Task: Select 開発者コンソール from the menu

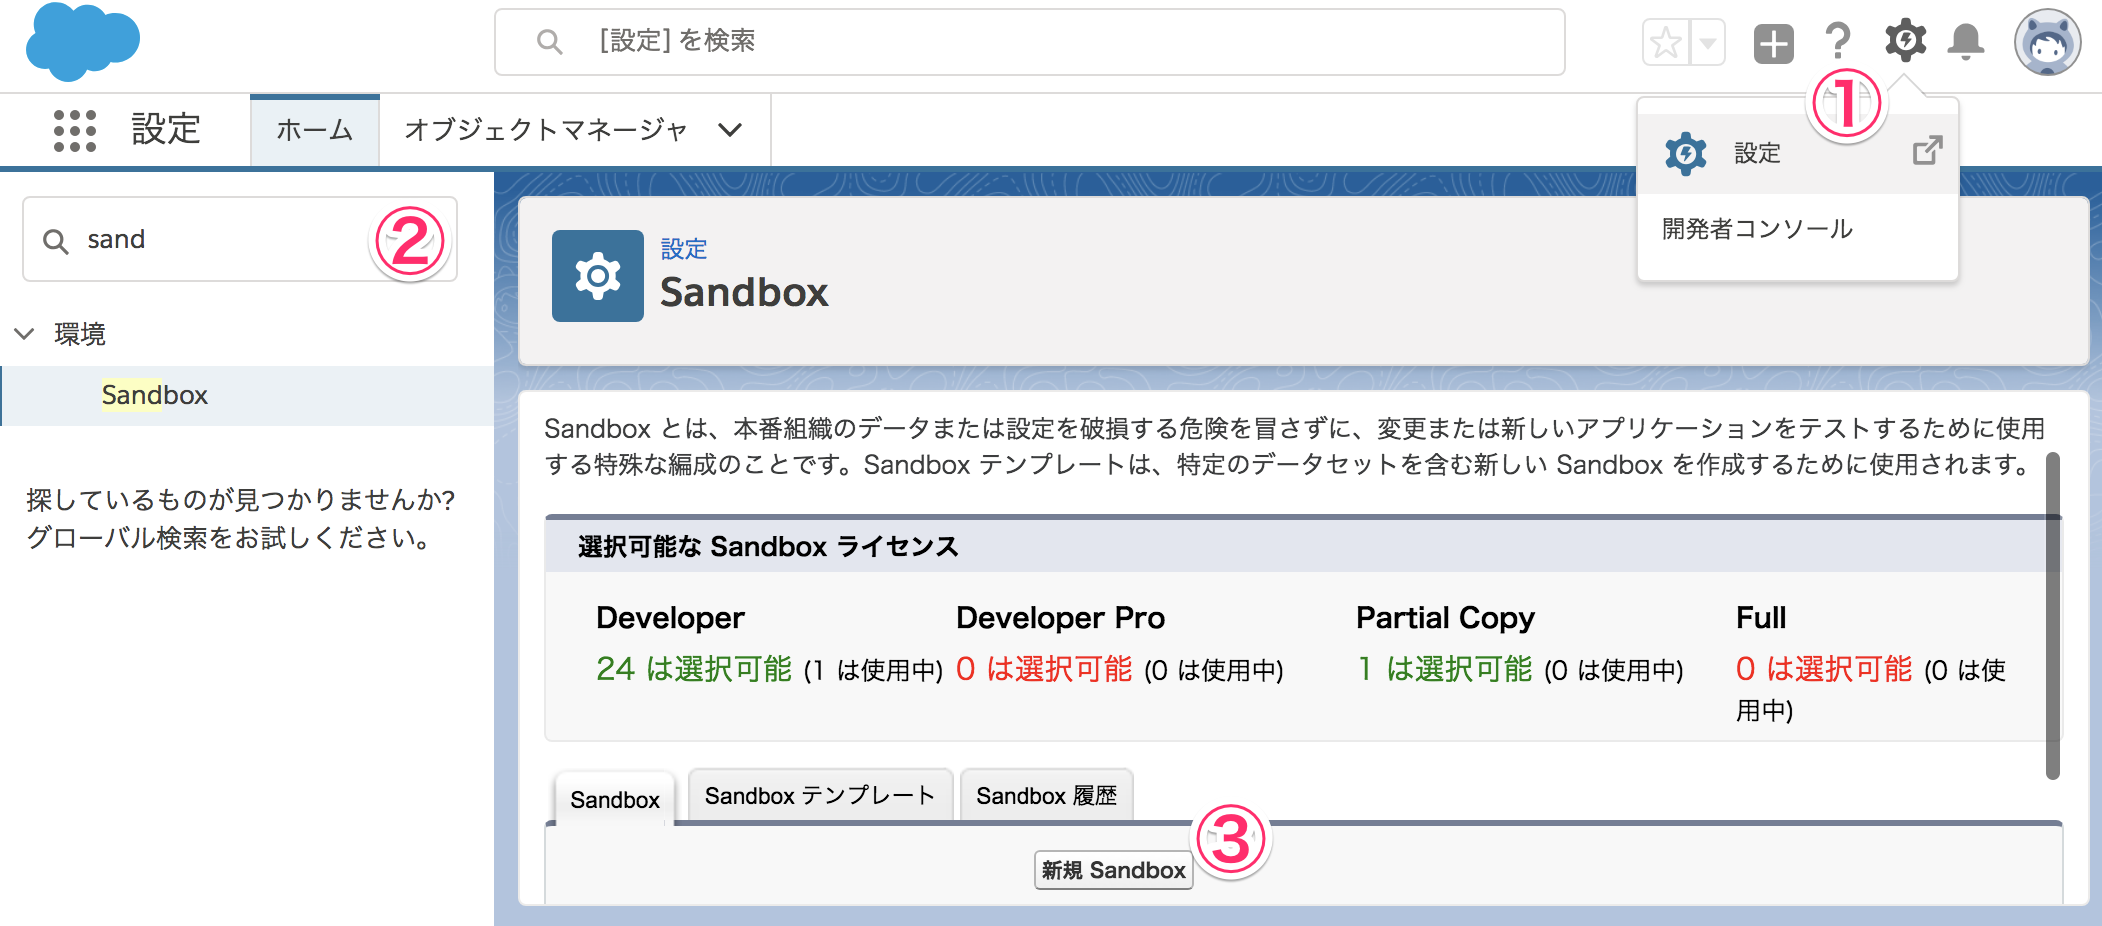Action: pos(1757,229)
